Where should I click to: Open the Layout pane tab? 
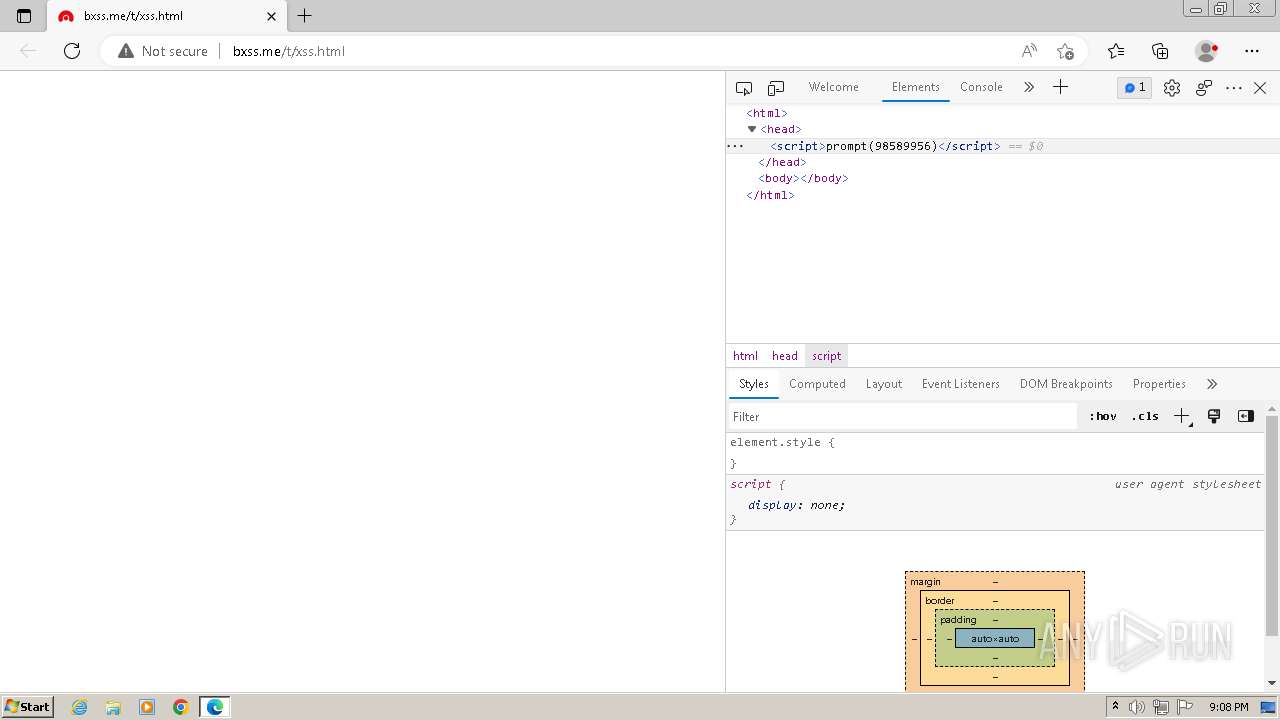click(884, 384)
